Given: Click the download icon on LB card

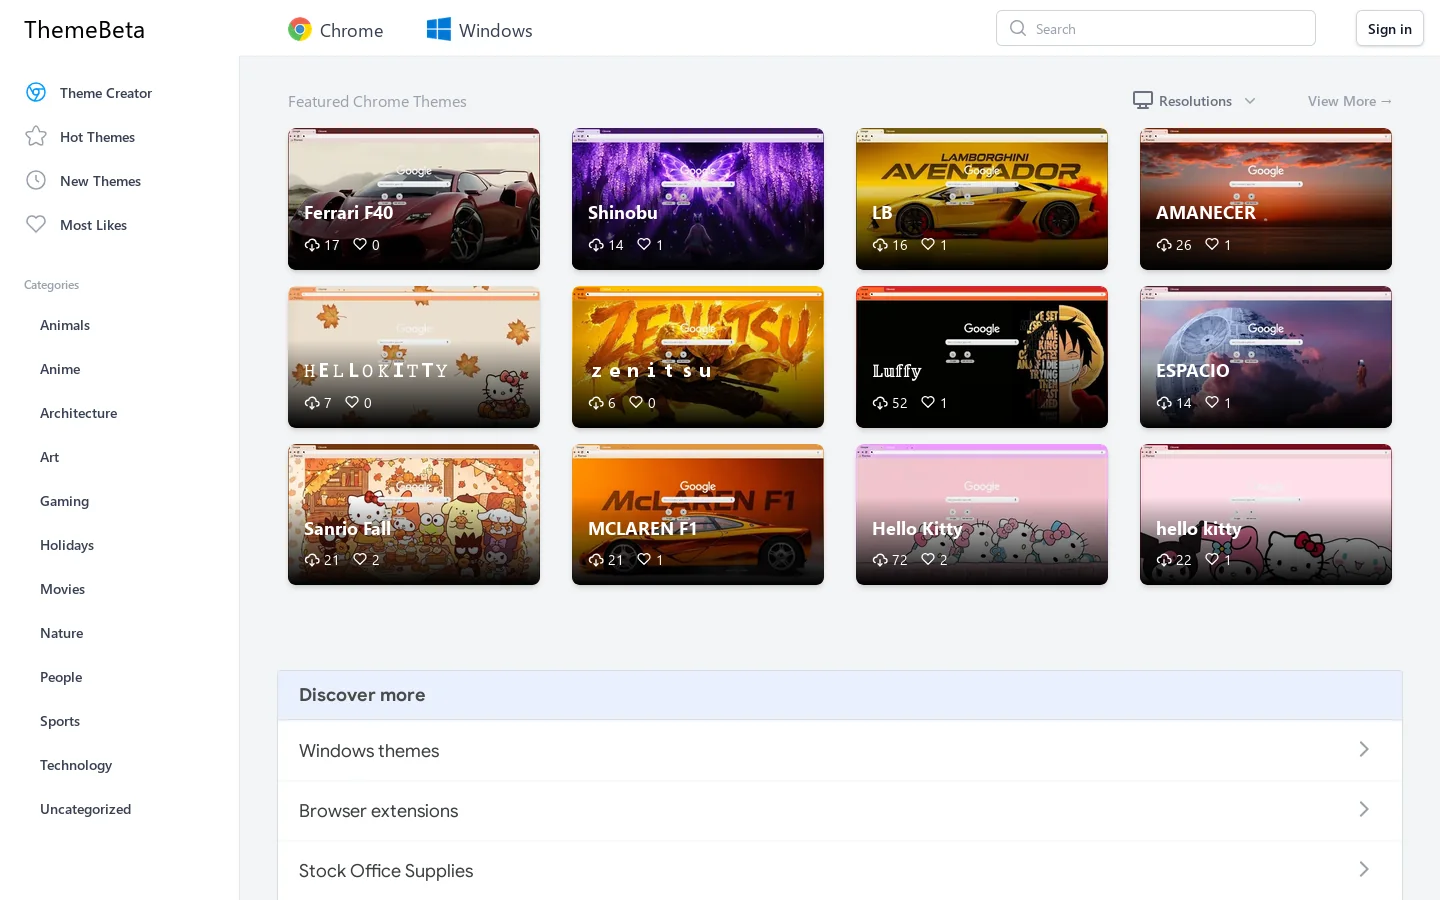Looking at the screenshot, I should pyautogui.click(x=880, y=245).
